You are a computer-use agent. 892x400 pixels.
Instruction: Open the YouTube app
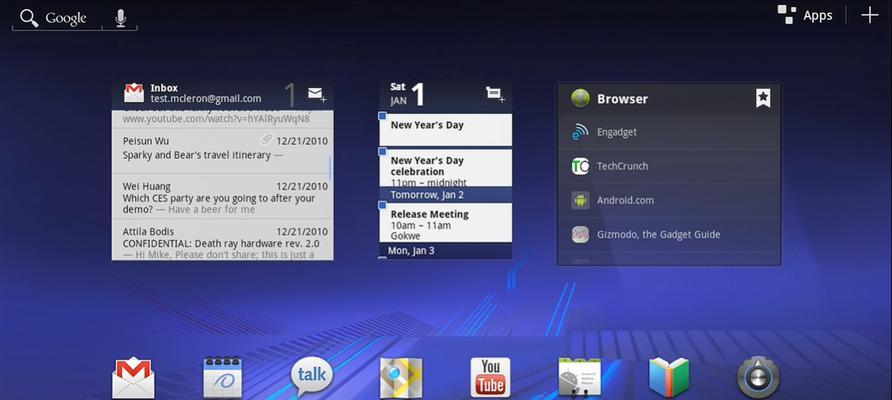pos(490,378)
